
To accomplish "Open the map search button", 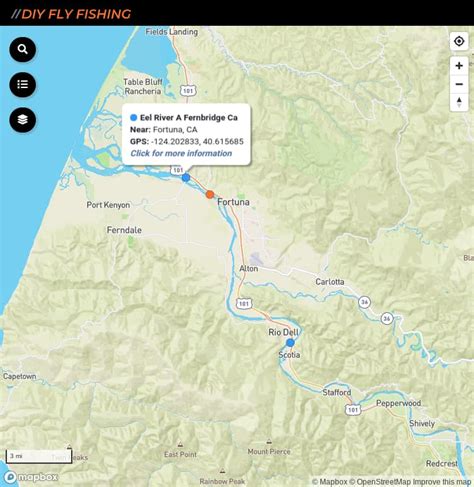I will pyautogui.click(x=23, y=50).
